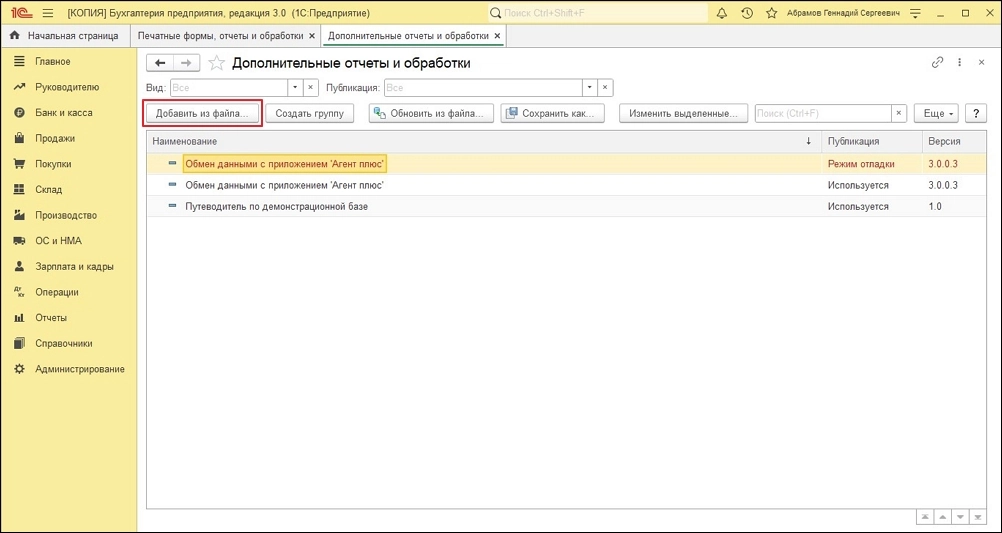Click the Операции Дт/Кт icon
Viewport: 1002px width, 533px height.
(x=19, y=292)
